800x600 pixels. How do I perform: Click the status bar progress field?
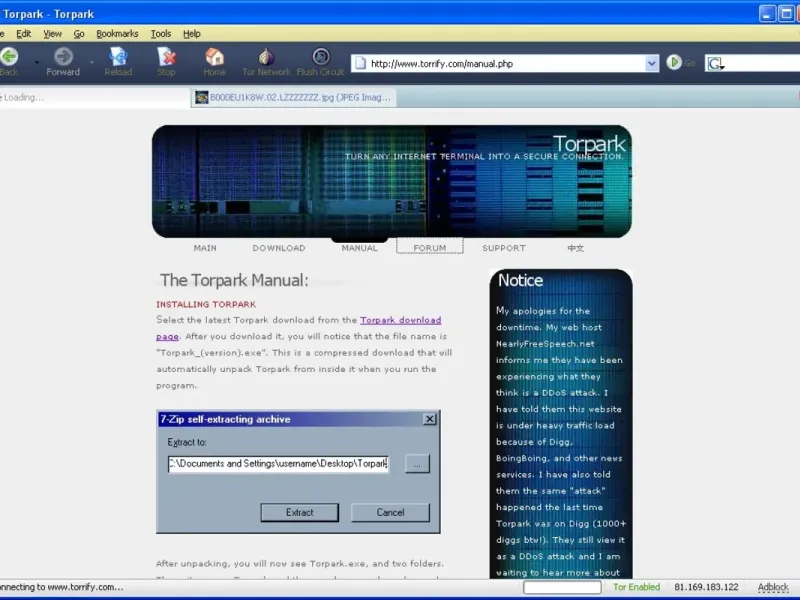(562, 587)
